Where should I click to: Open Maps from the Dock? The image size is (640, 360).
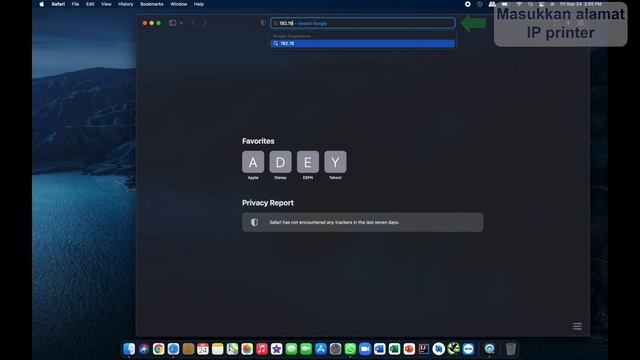(232, 349)
